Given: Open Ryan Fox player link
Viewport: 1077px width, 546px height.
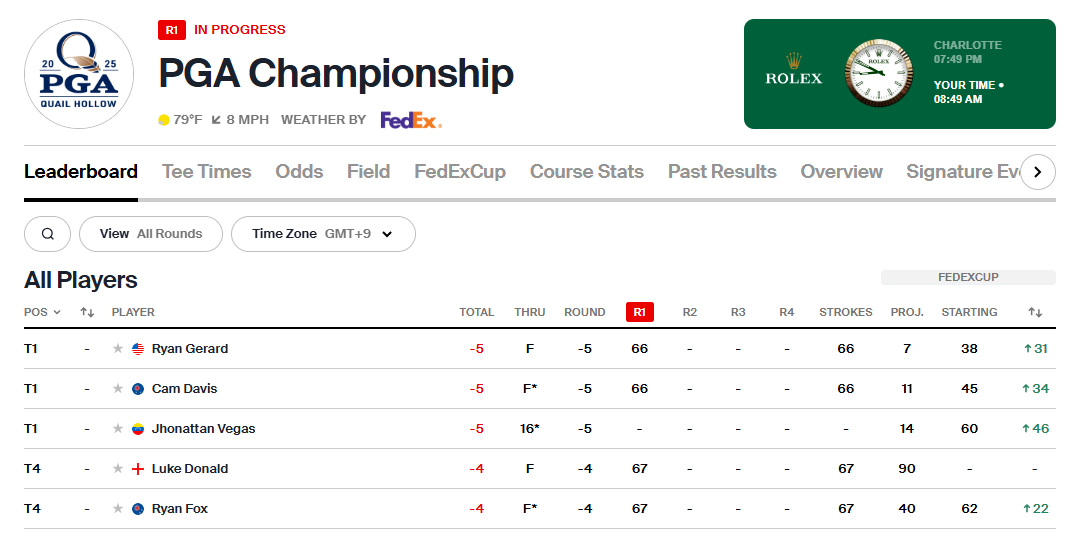Looking at the screenshot, I should (x=179, y=509).
